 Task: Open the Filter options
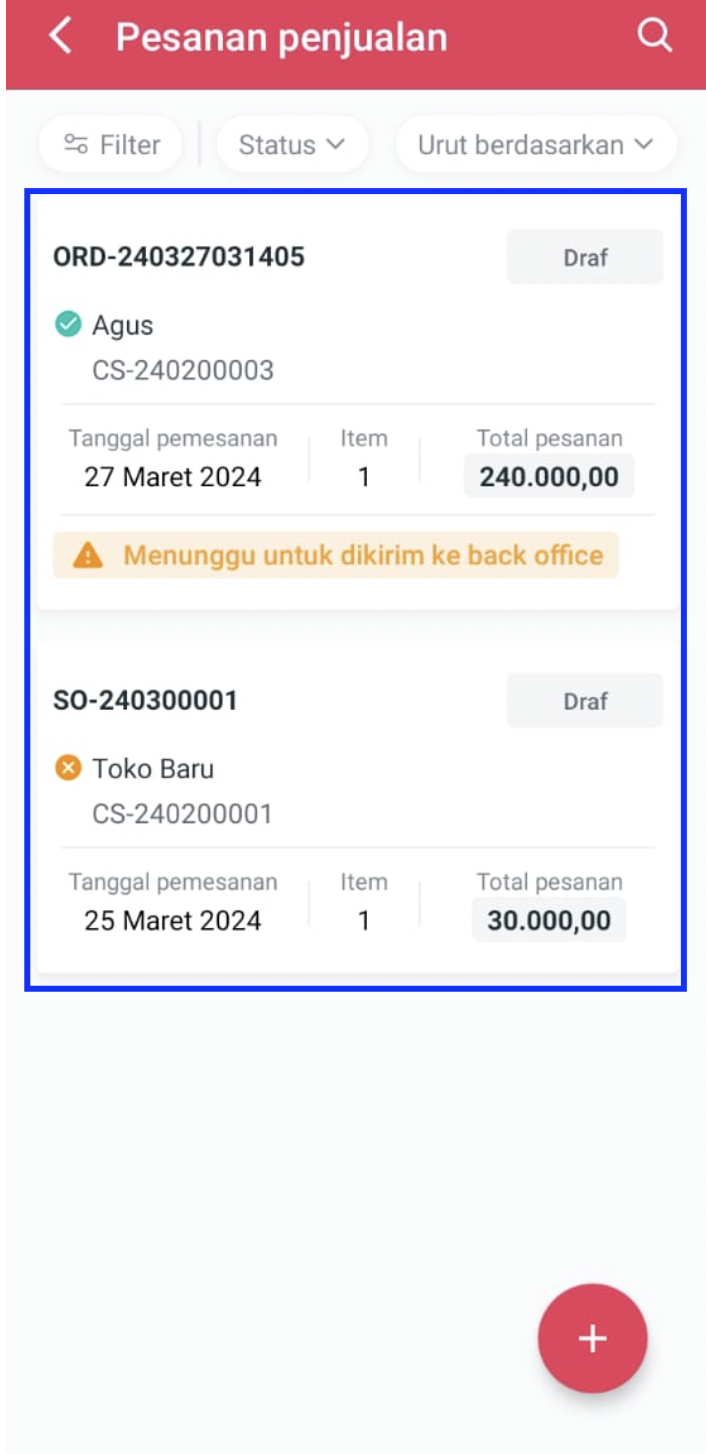(x=111, y=145)
